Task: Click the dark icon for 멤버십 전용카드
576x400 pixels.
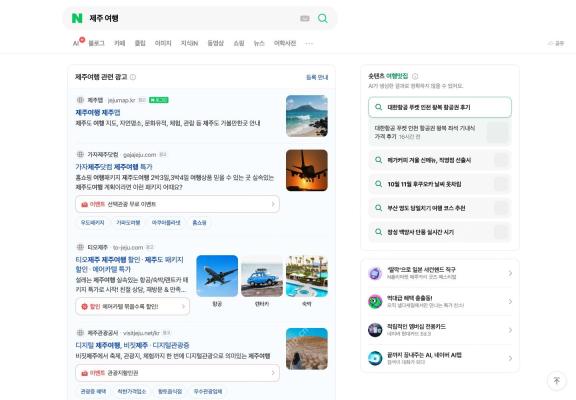Action: click(x=375, y=330)
